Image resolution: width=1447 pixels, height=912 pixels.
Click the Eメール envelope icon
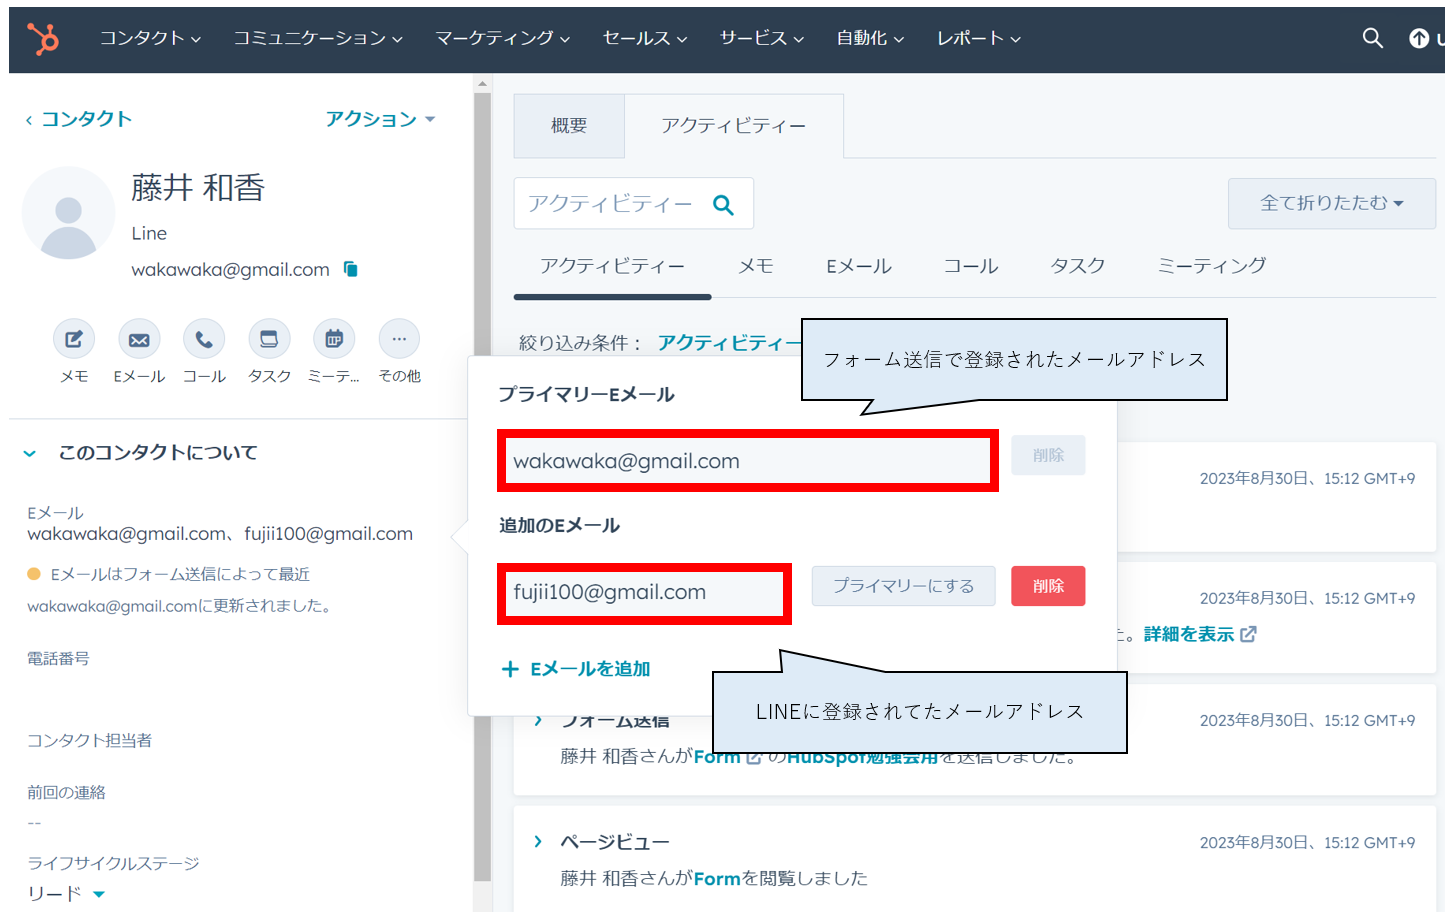click(x=139, y=340)
